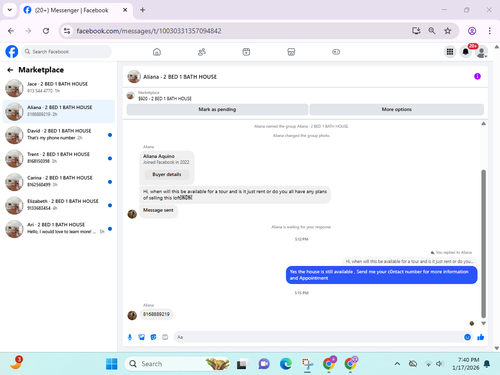Screen dimensions: 500x375
Task: Send a thumbs-up like
Action: [480, 337]
